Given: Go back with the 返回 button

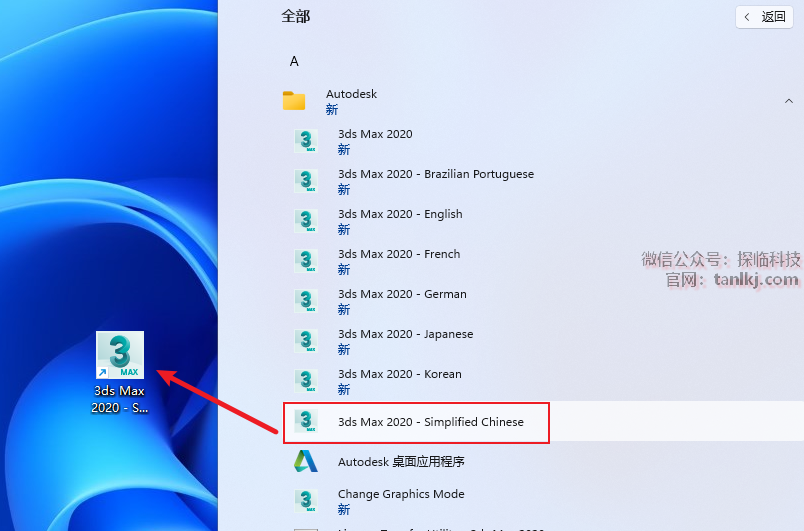Looking at the screenshot, I should [x=764, y=17].
